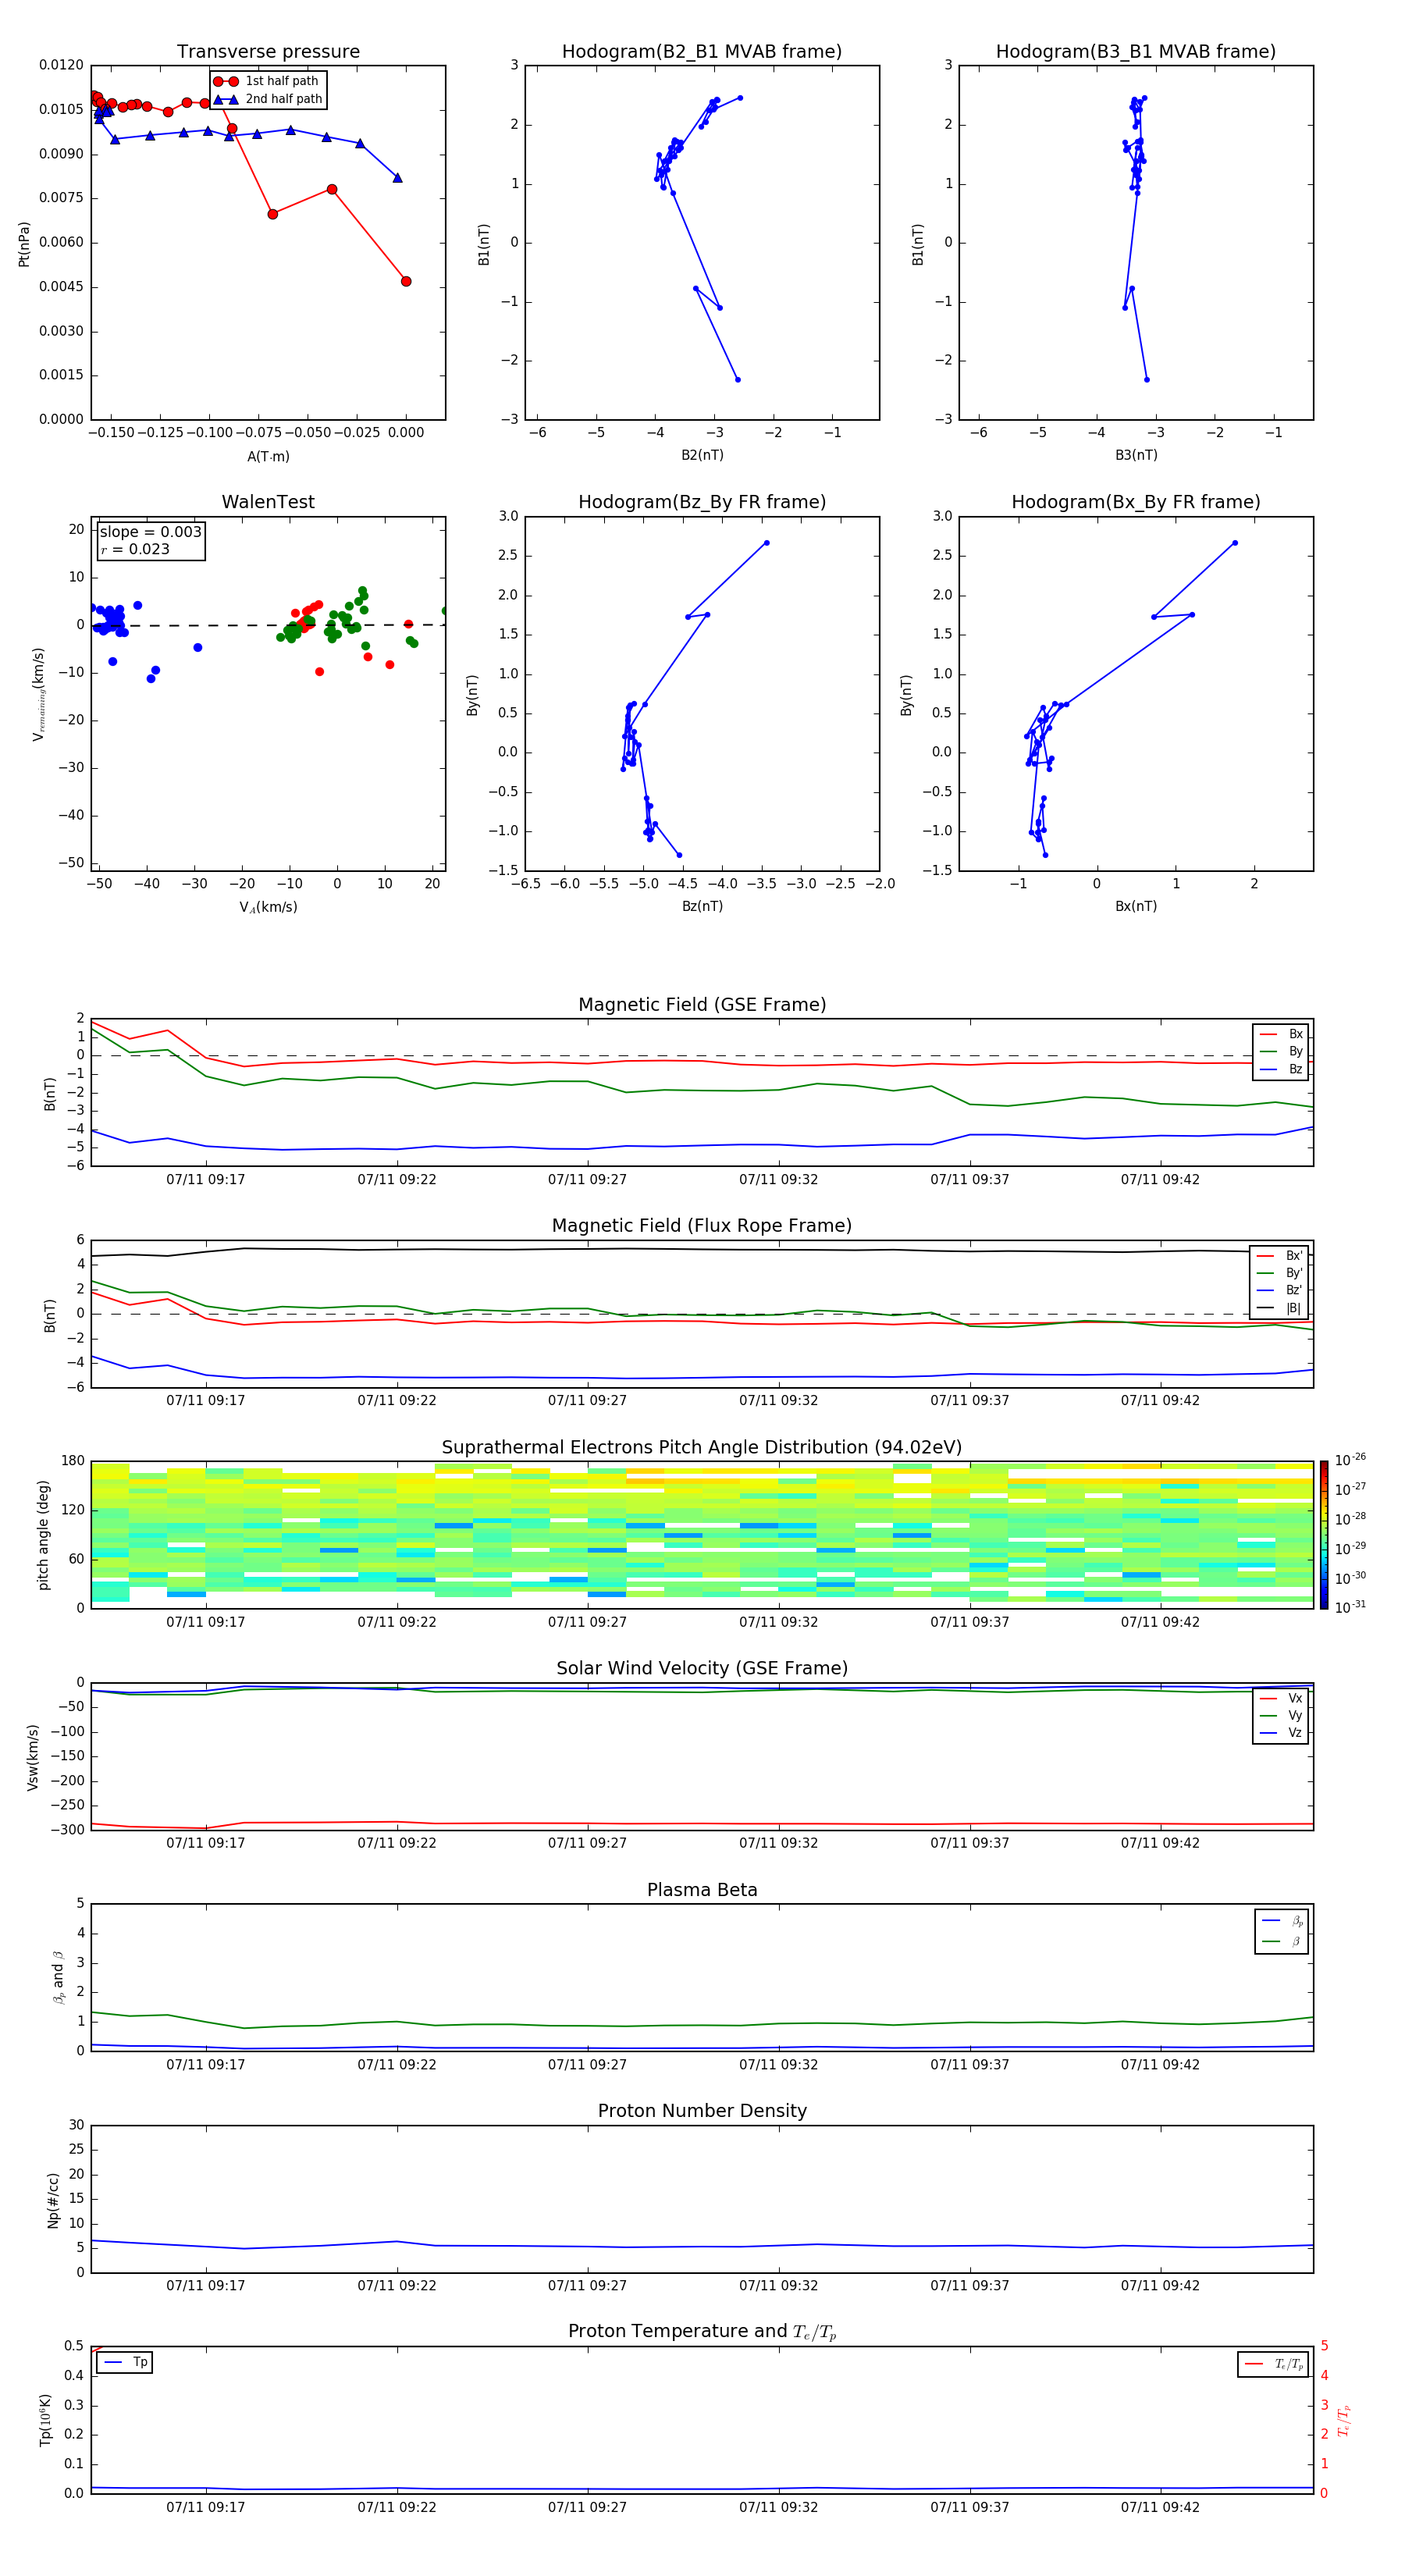Click the 'Vsw(km/s)' y-axis label

tap(33, 1757)
